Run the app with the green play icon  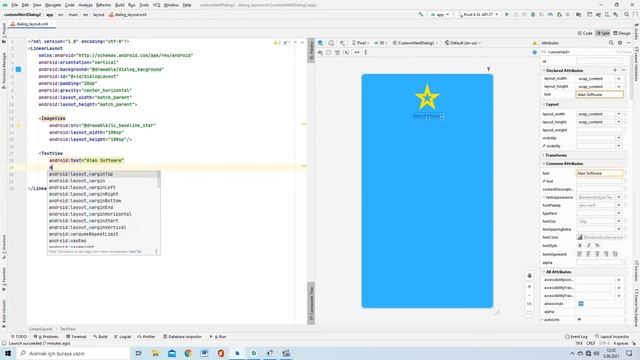[x=507, y=15]
